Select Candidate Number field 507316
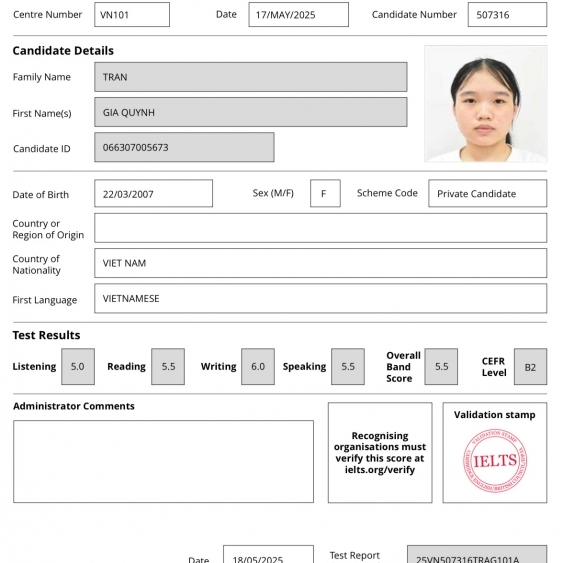This screenshot has height=563, width=563. pyautogui.click(x=507, y=15)
